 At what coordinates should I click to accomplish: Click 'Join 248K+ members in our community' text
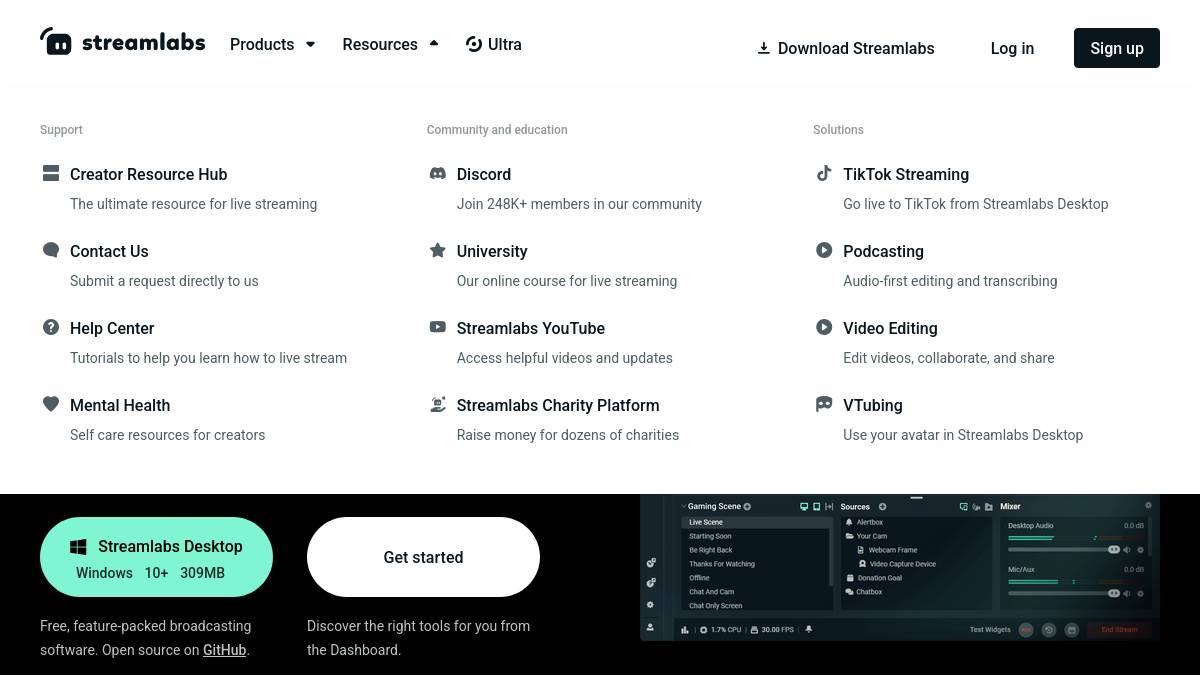(579, 204)
